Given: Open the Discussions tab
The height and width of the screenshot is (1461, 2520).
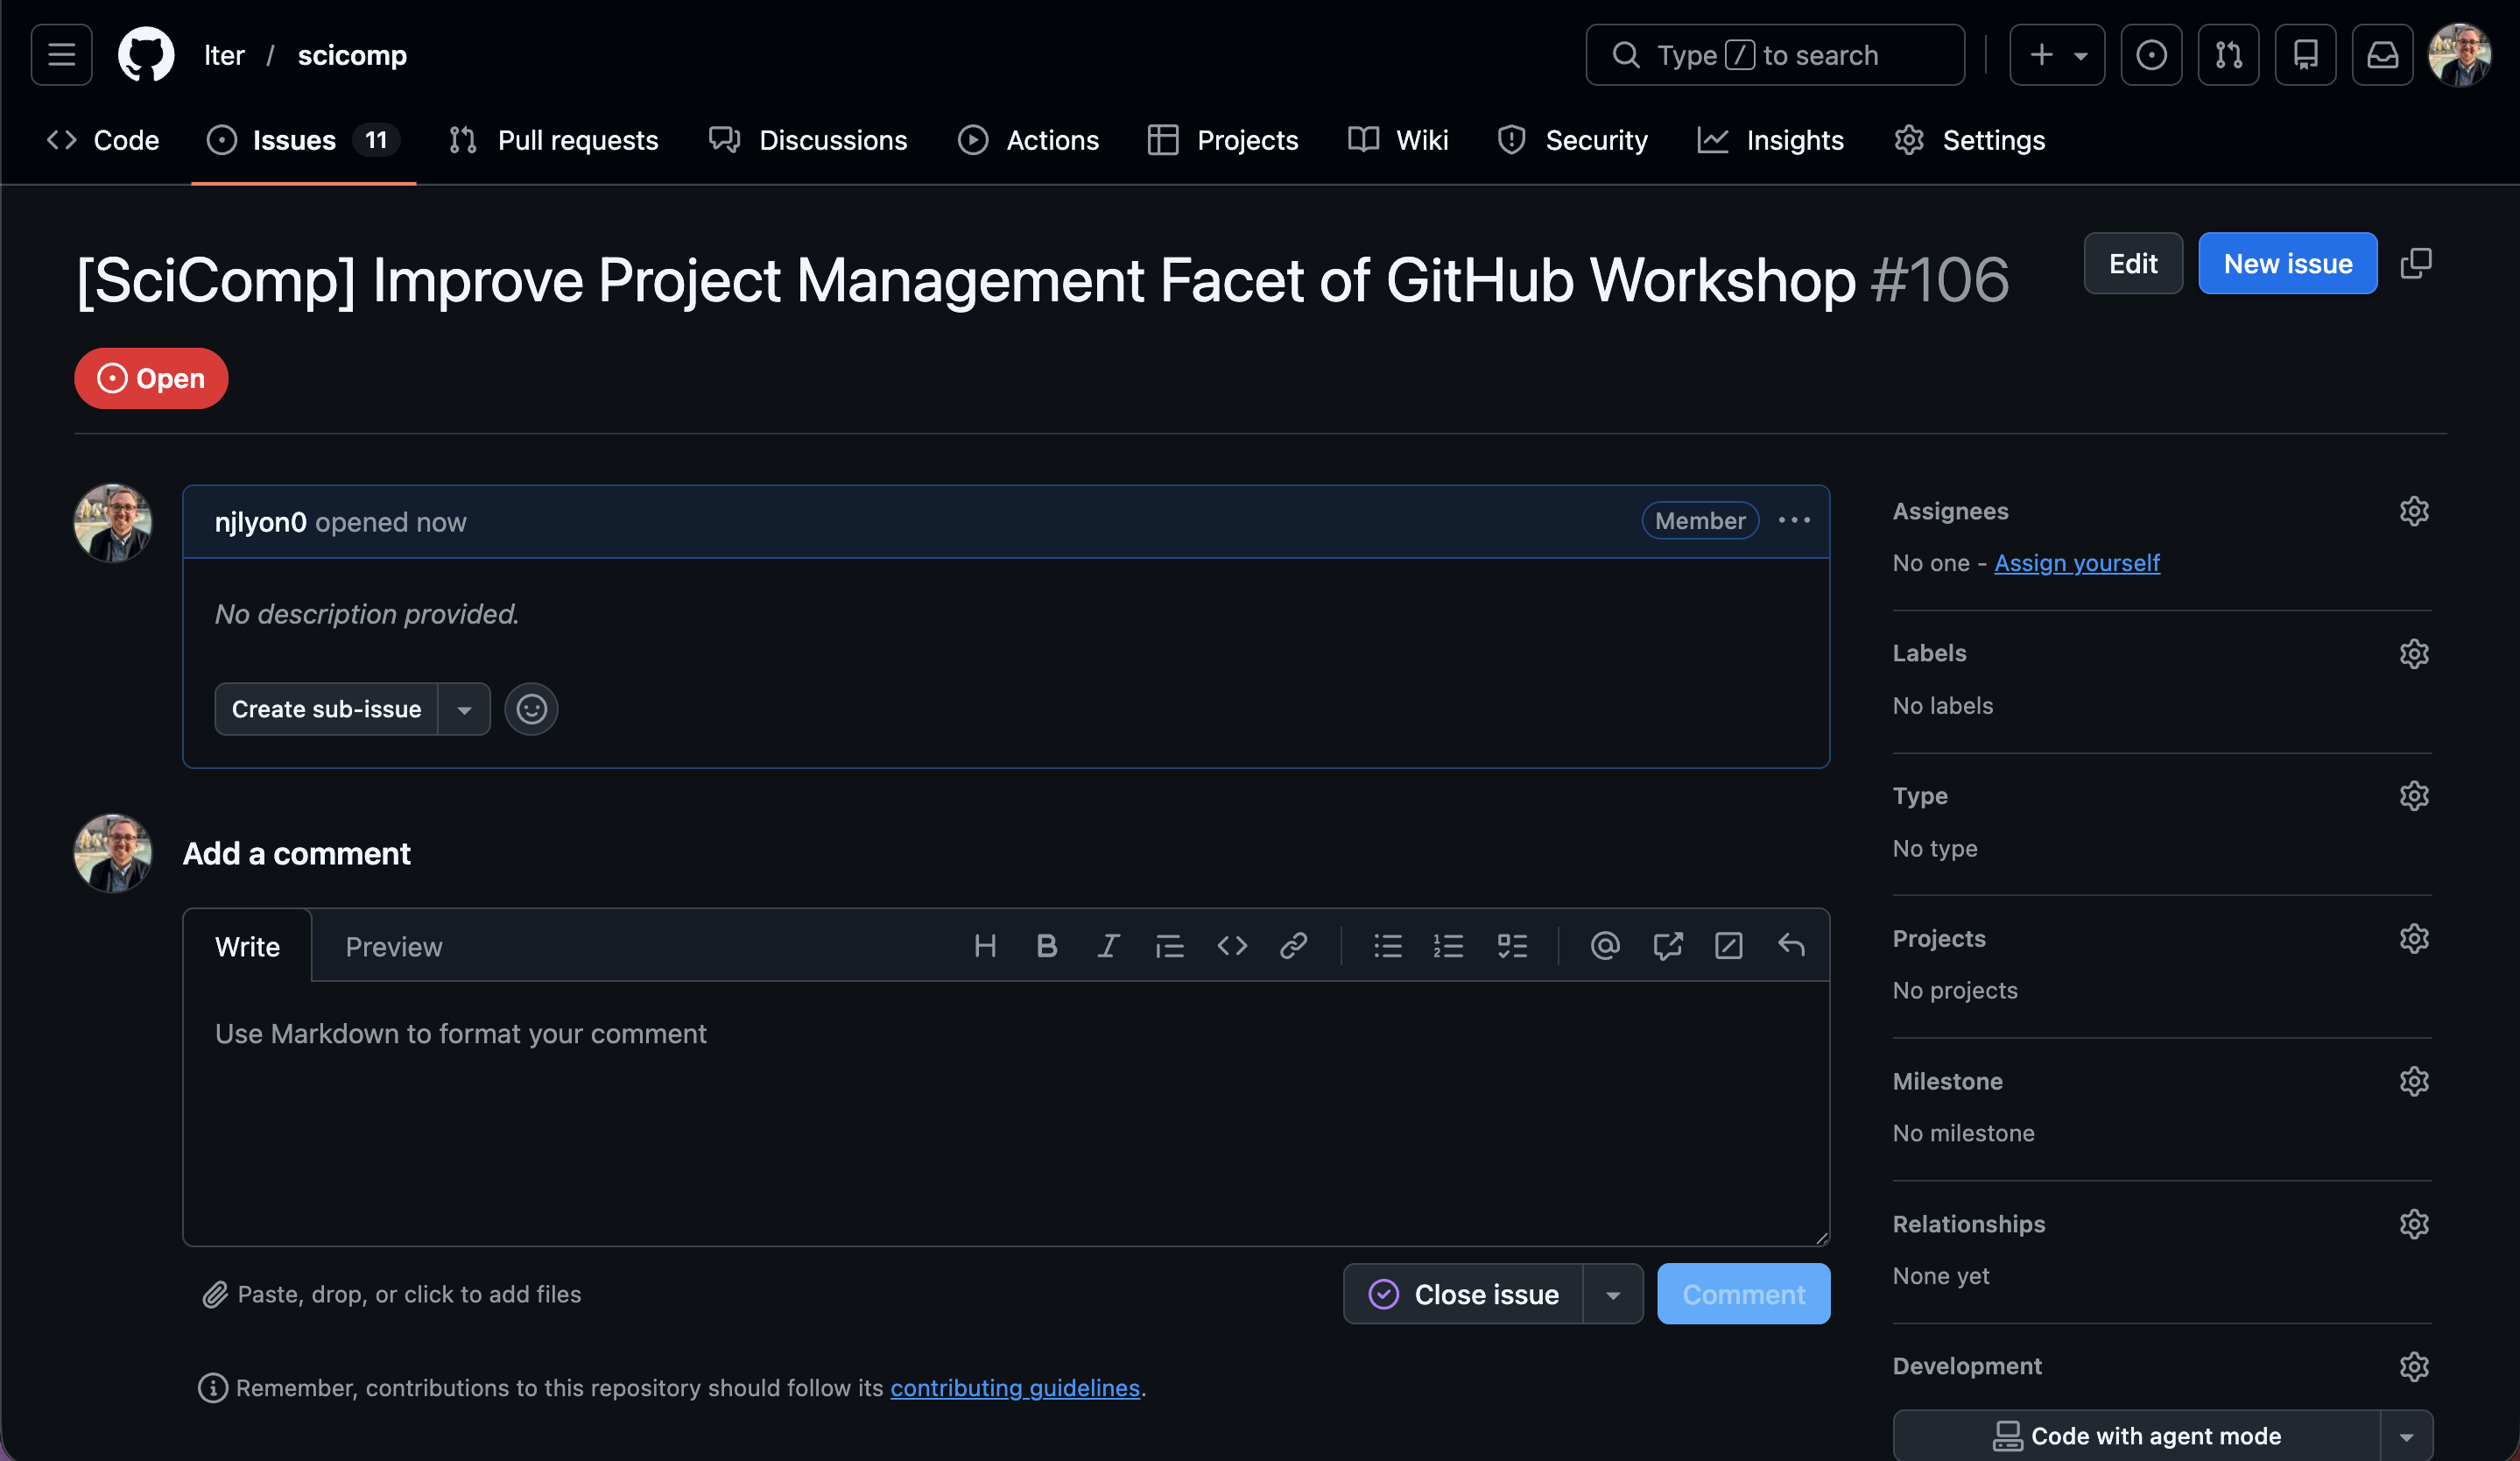Looking at the screenshot, I should click(x=808, y=140).
